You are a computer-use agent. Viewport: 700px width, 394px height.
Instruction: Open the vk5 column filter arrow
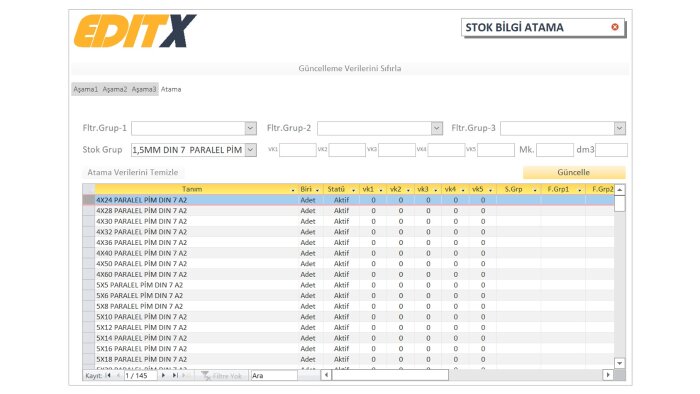pos(490,190)
